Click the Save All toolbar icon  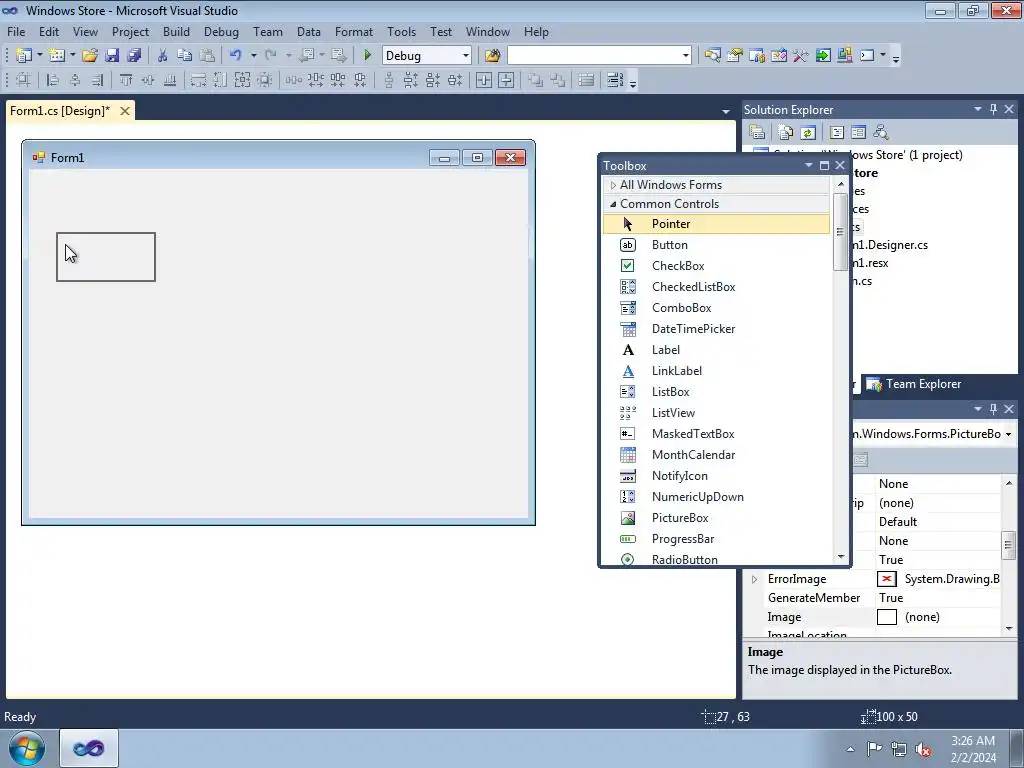(135, 56)
